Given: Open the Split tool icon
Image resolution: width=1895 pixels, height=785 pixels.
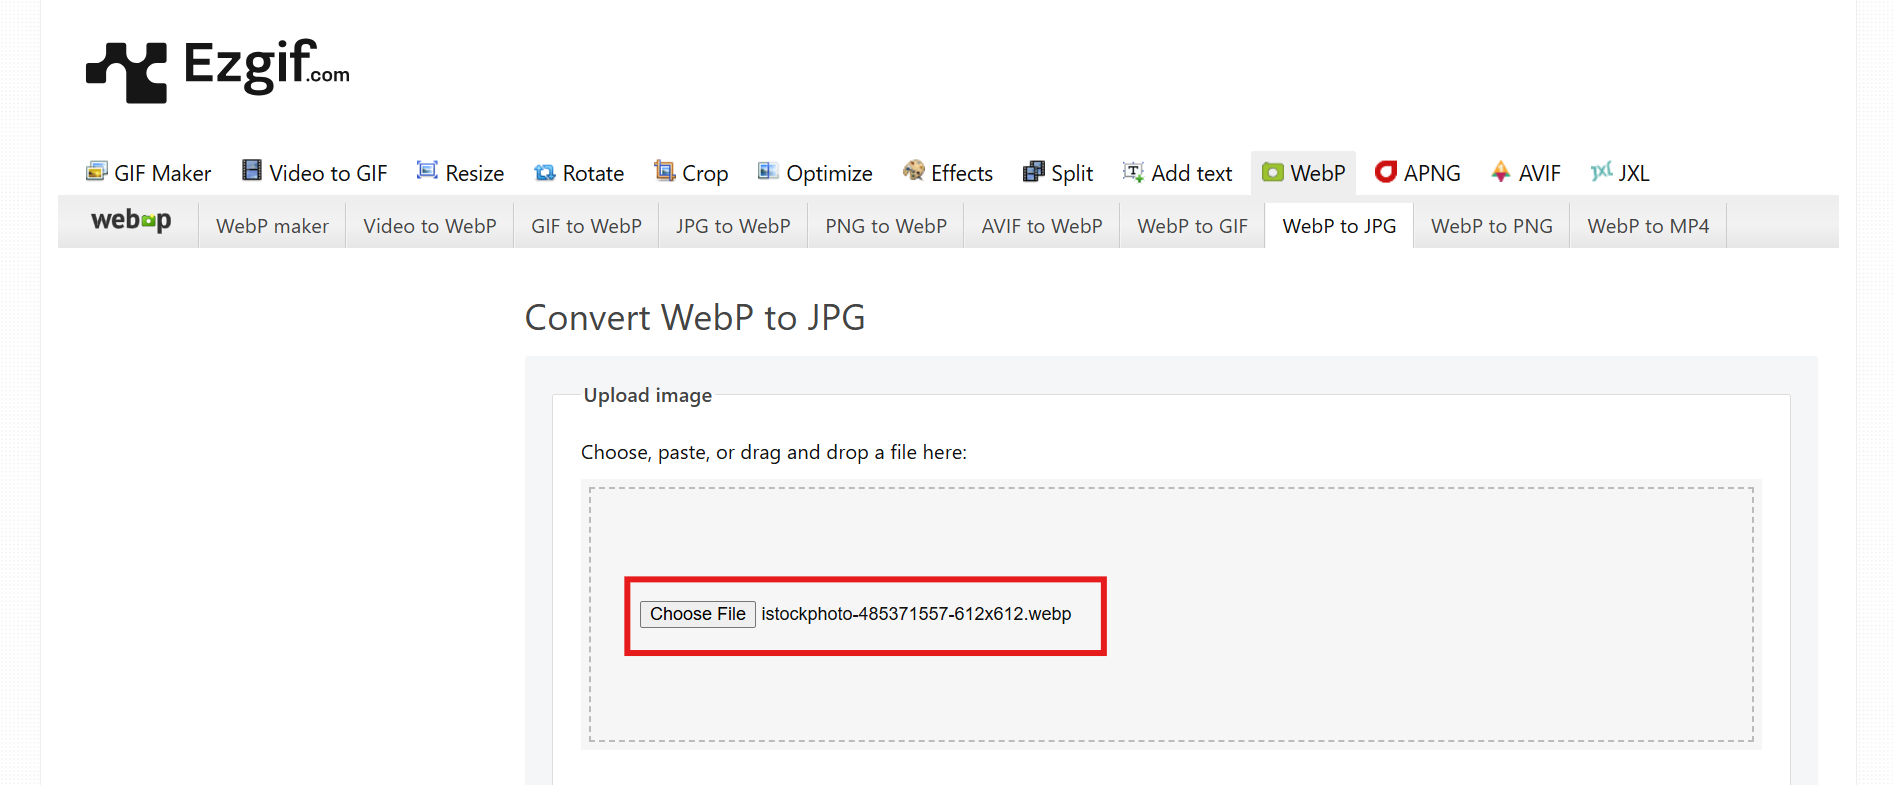Looking at the screenshot, I should pyautogui.click(x=1033, y=172).
